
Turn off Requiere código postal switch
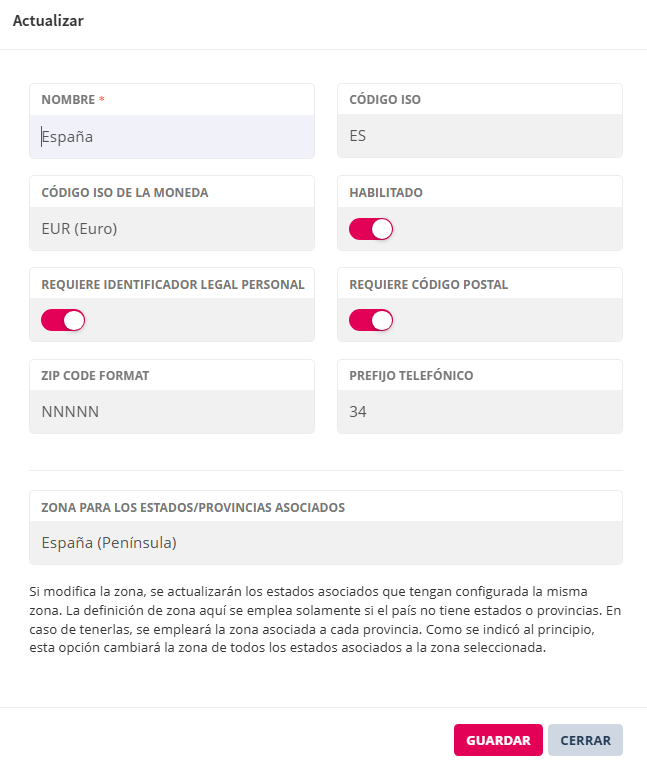click(x=370, y=321)
